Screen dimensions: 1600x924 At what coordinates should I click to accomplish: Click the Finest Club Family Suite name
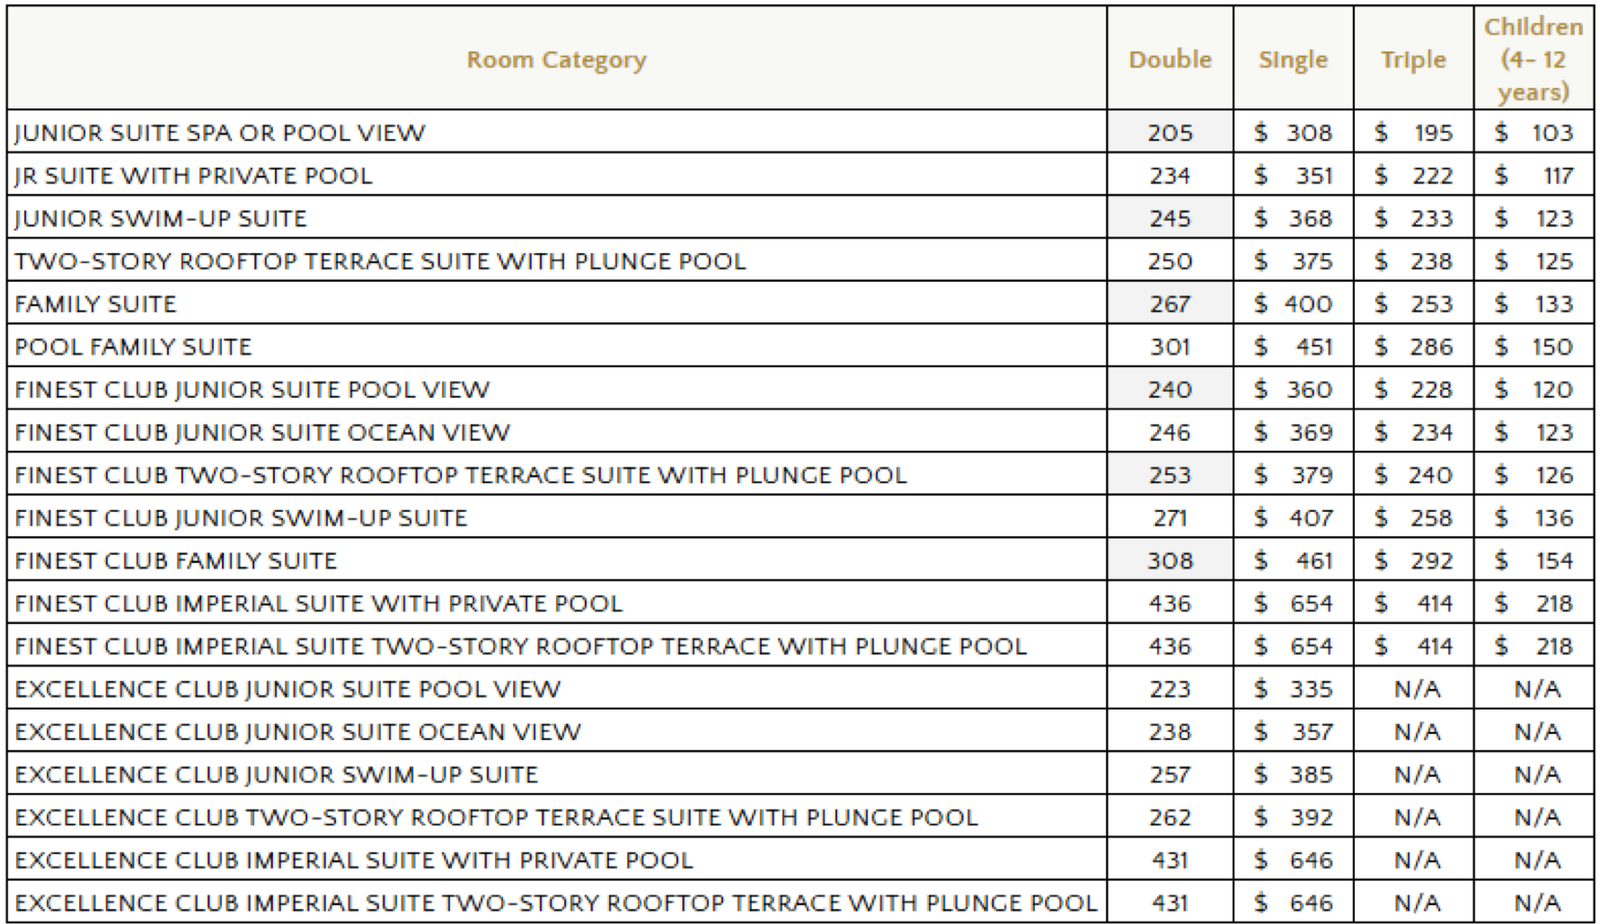[176, 561]
